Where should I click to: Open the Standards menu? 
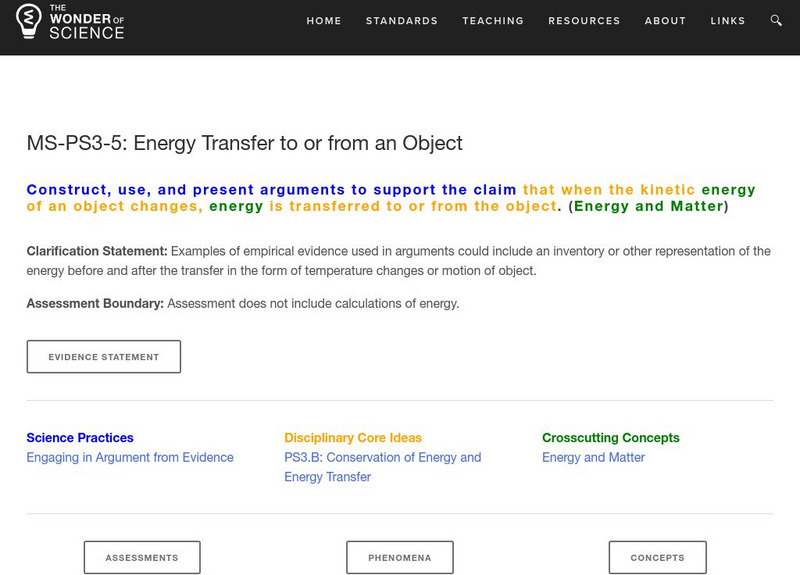[x=402, y=21]
